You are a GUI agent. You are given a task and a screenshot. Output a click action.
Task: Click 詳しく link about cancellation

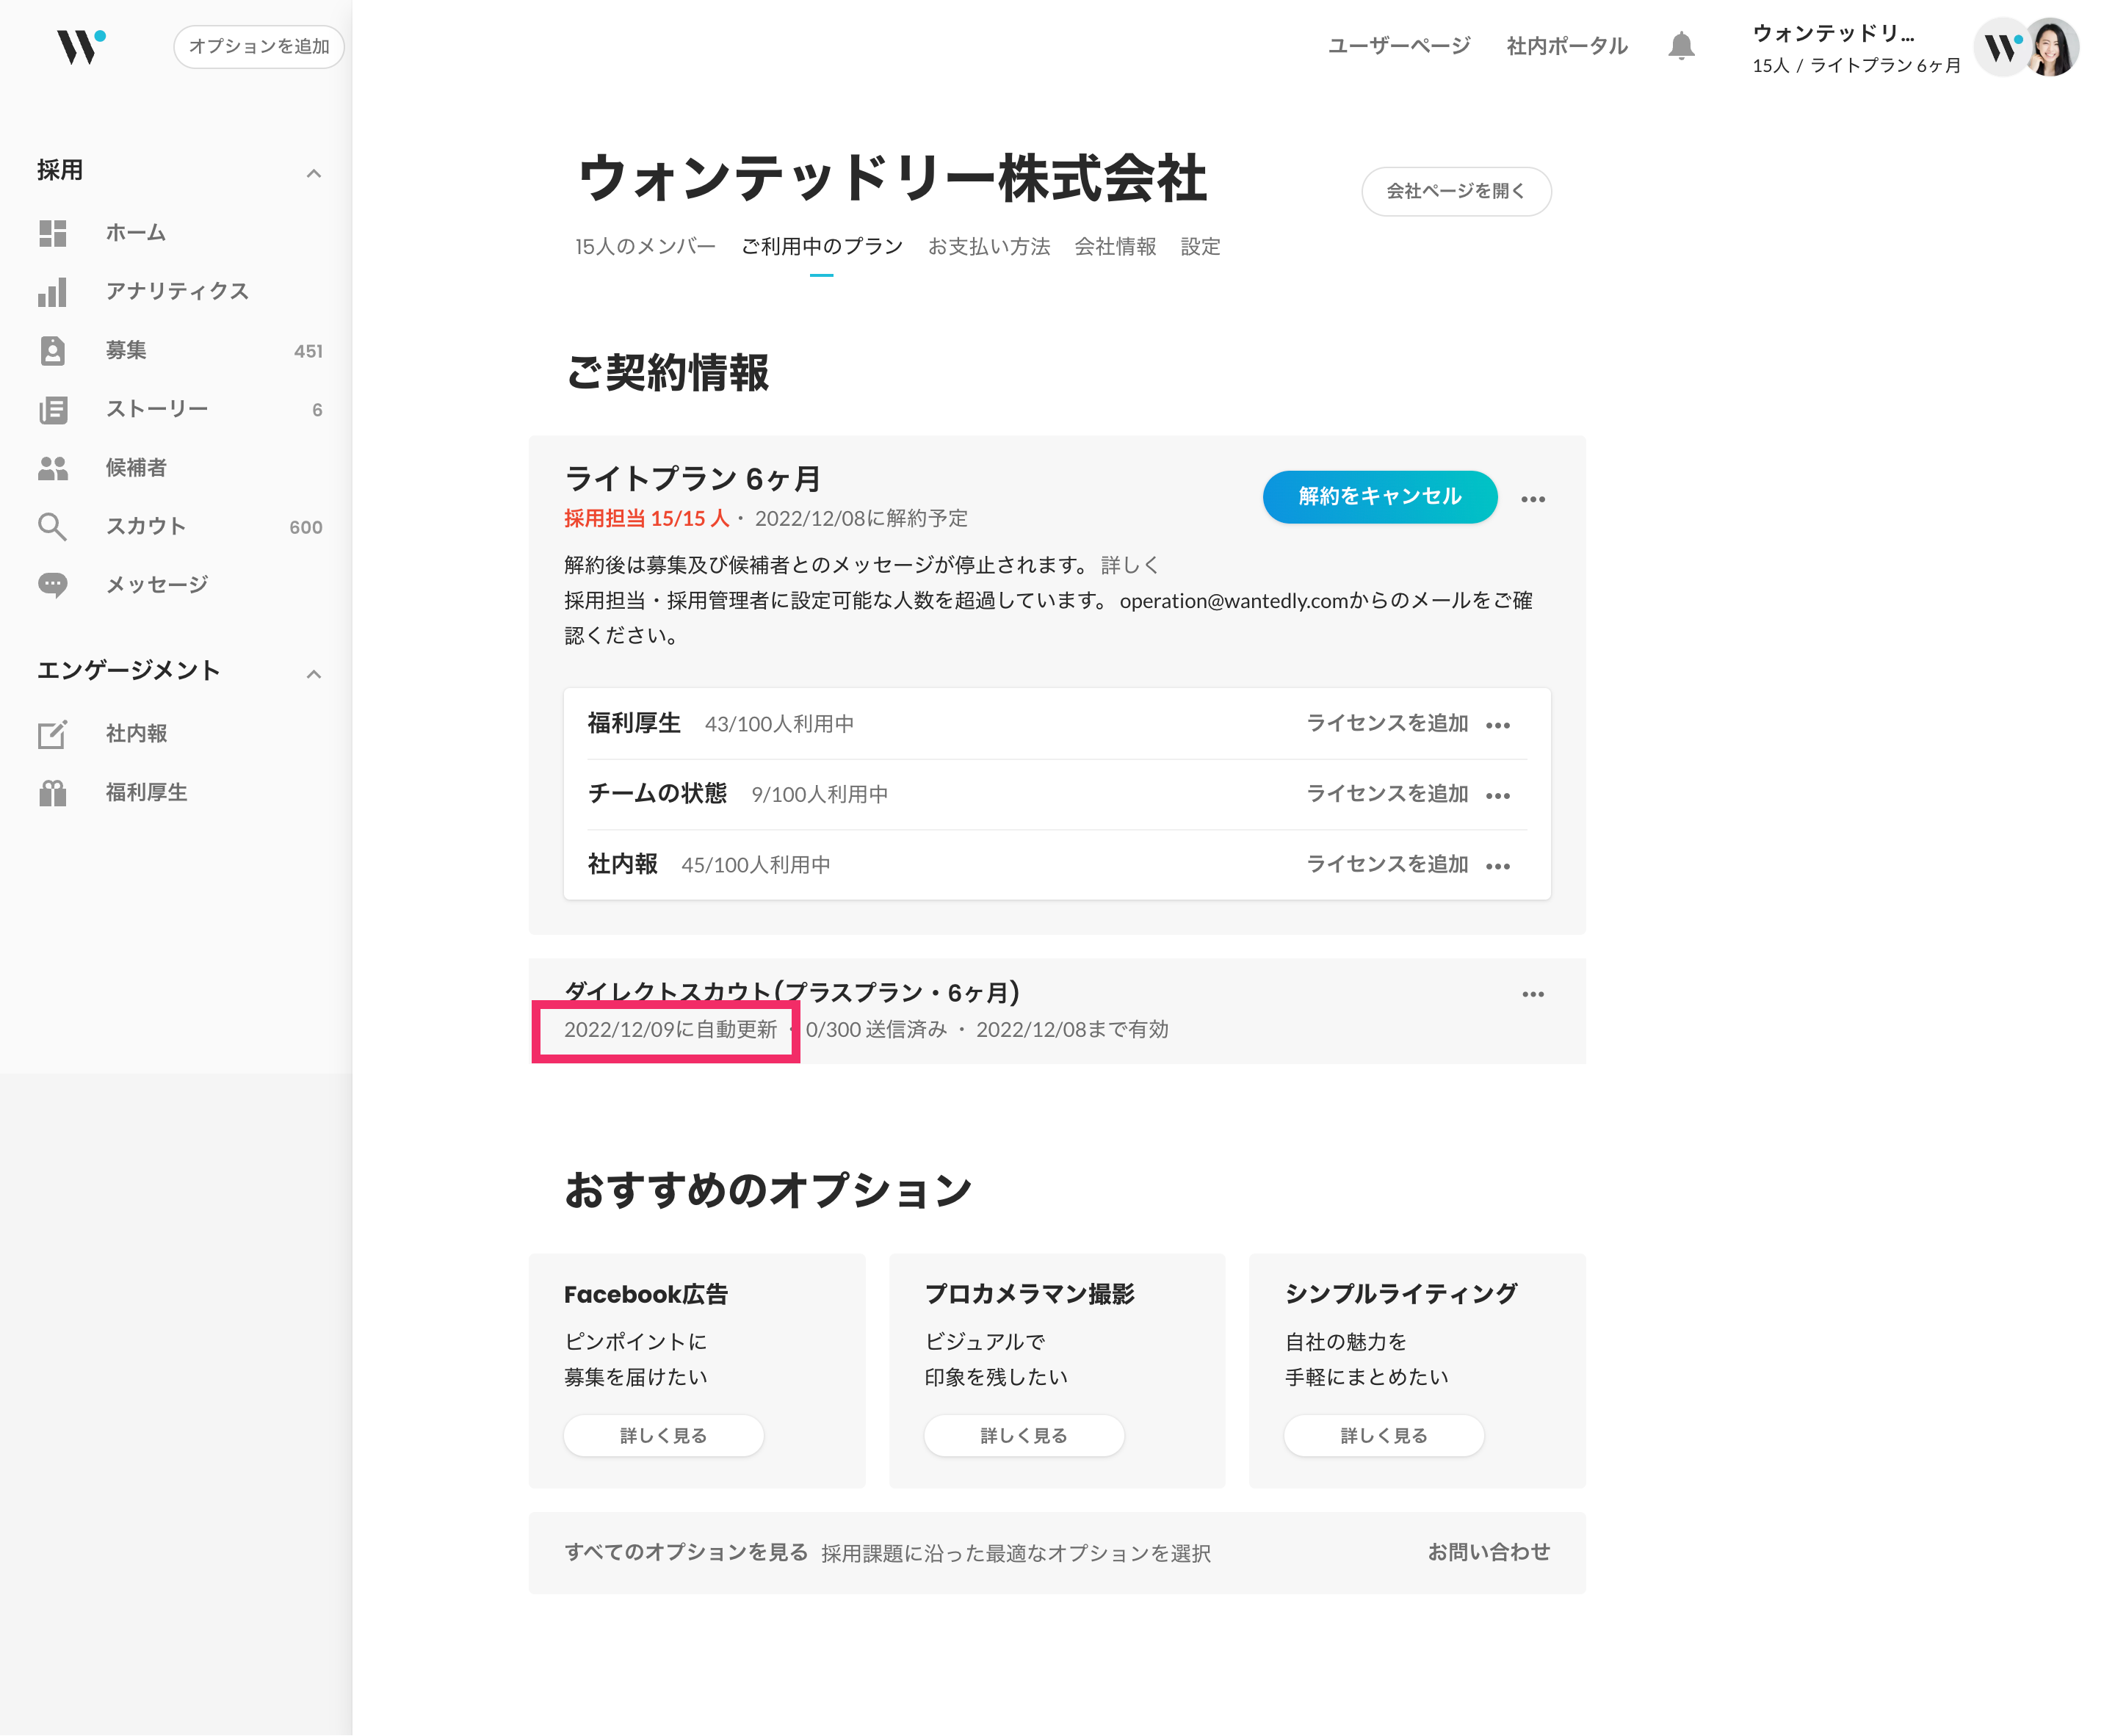1130,565
